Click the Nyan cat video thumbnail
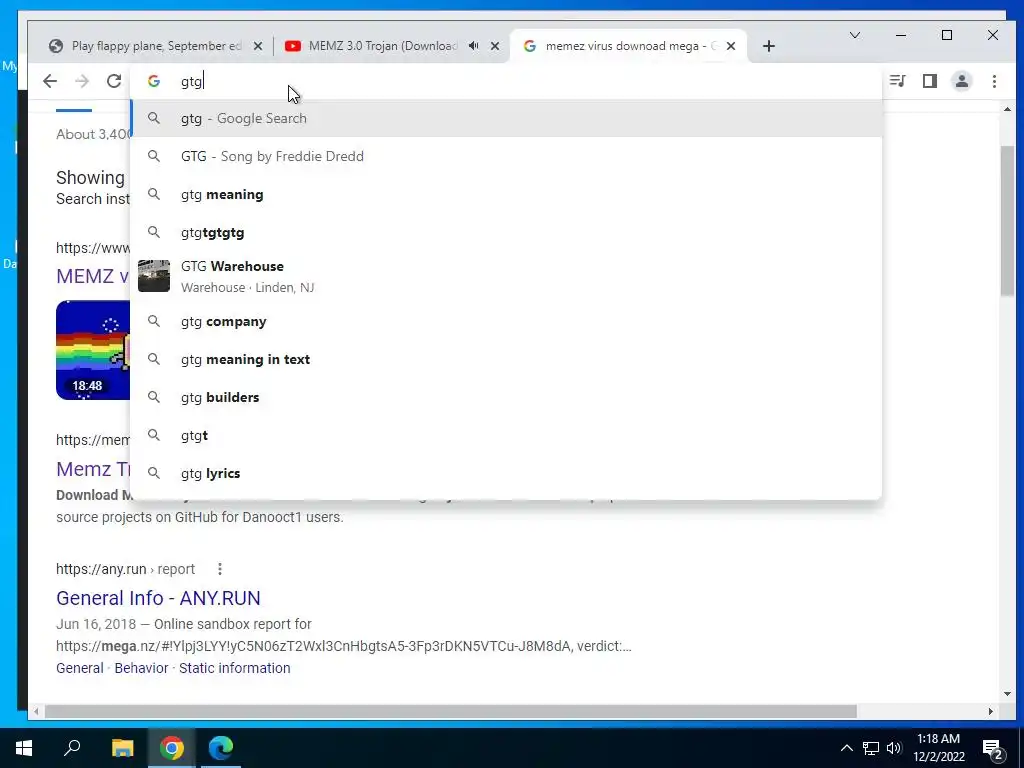This screenshot has width=1024, height=768. tap(93, 350)
